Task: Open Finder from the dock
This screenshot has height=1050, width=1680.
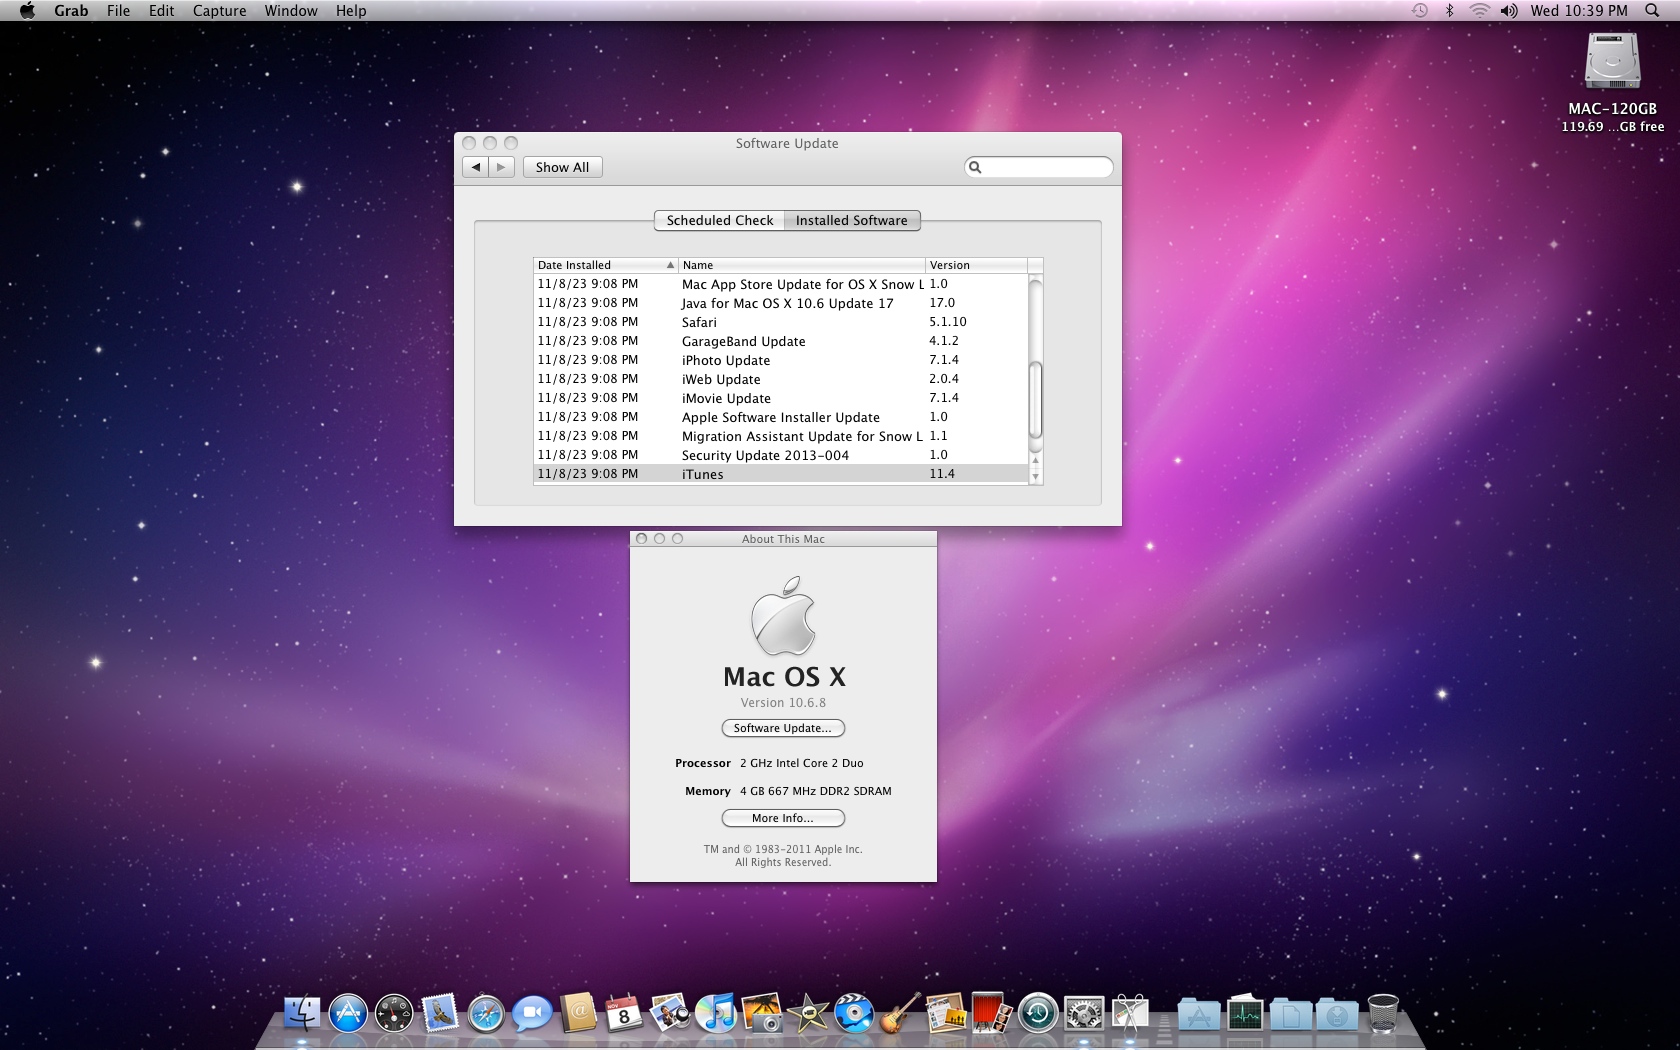Action: [302, 1014]
